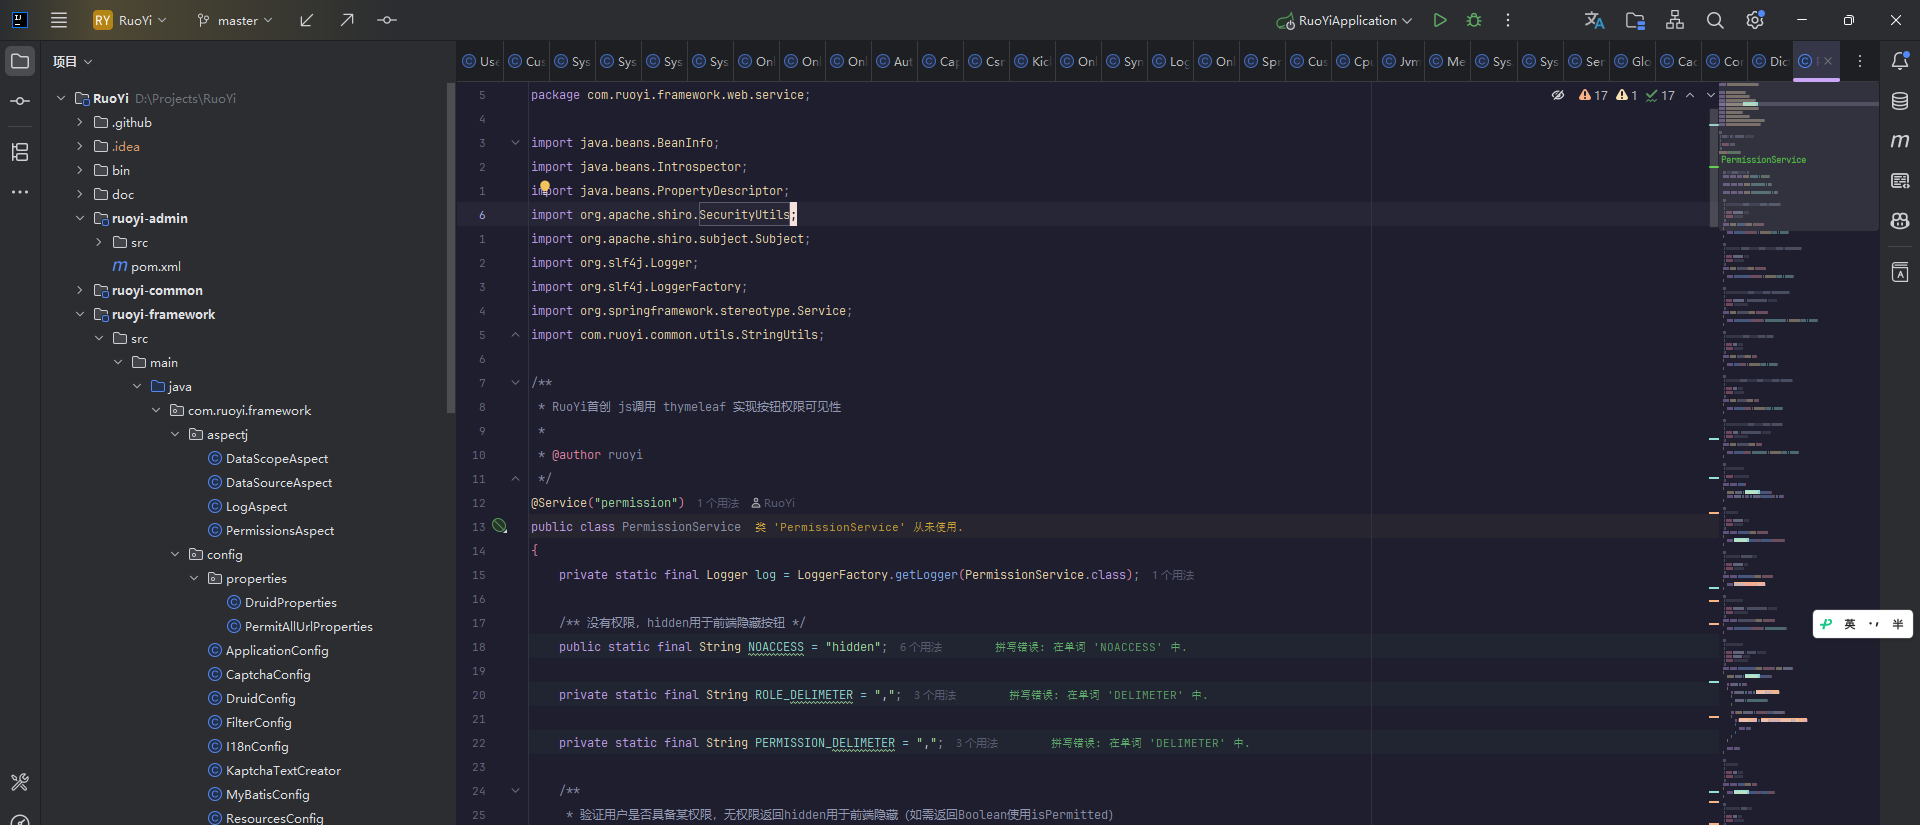Open the translation panel icon in the right sidebar
The height and width of the screenshot is (825, 1920).
(x=1900, y=272)
